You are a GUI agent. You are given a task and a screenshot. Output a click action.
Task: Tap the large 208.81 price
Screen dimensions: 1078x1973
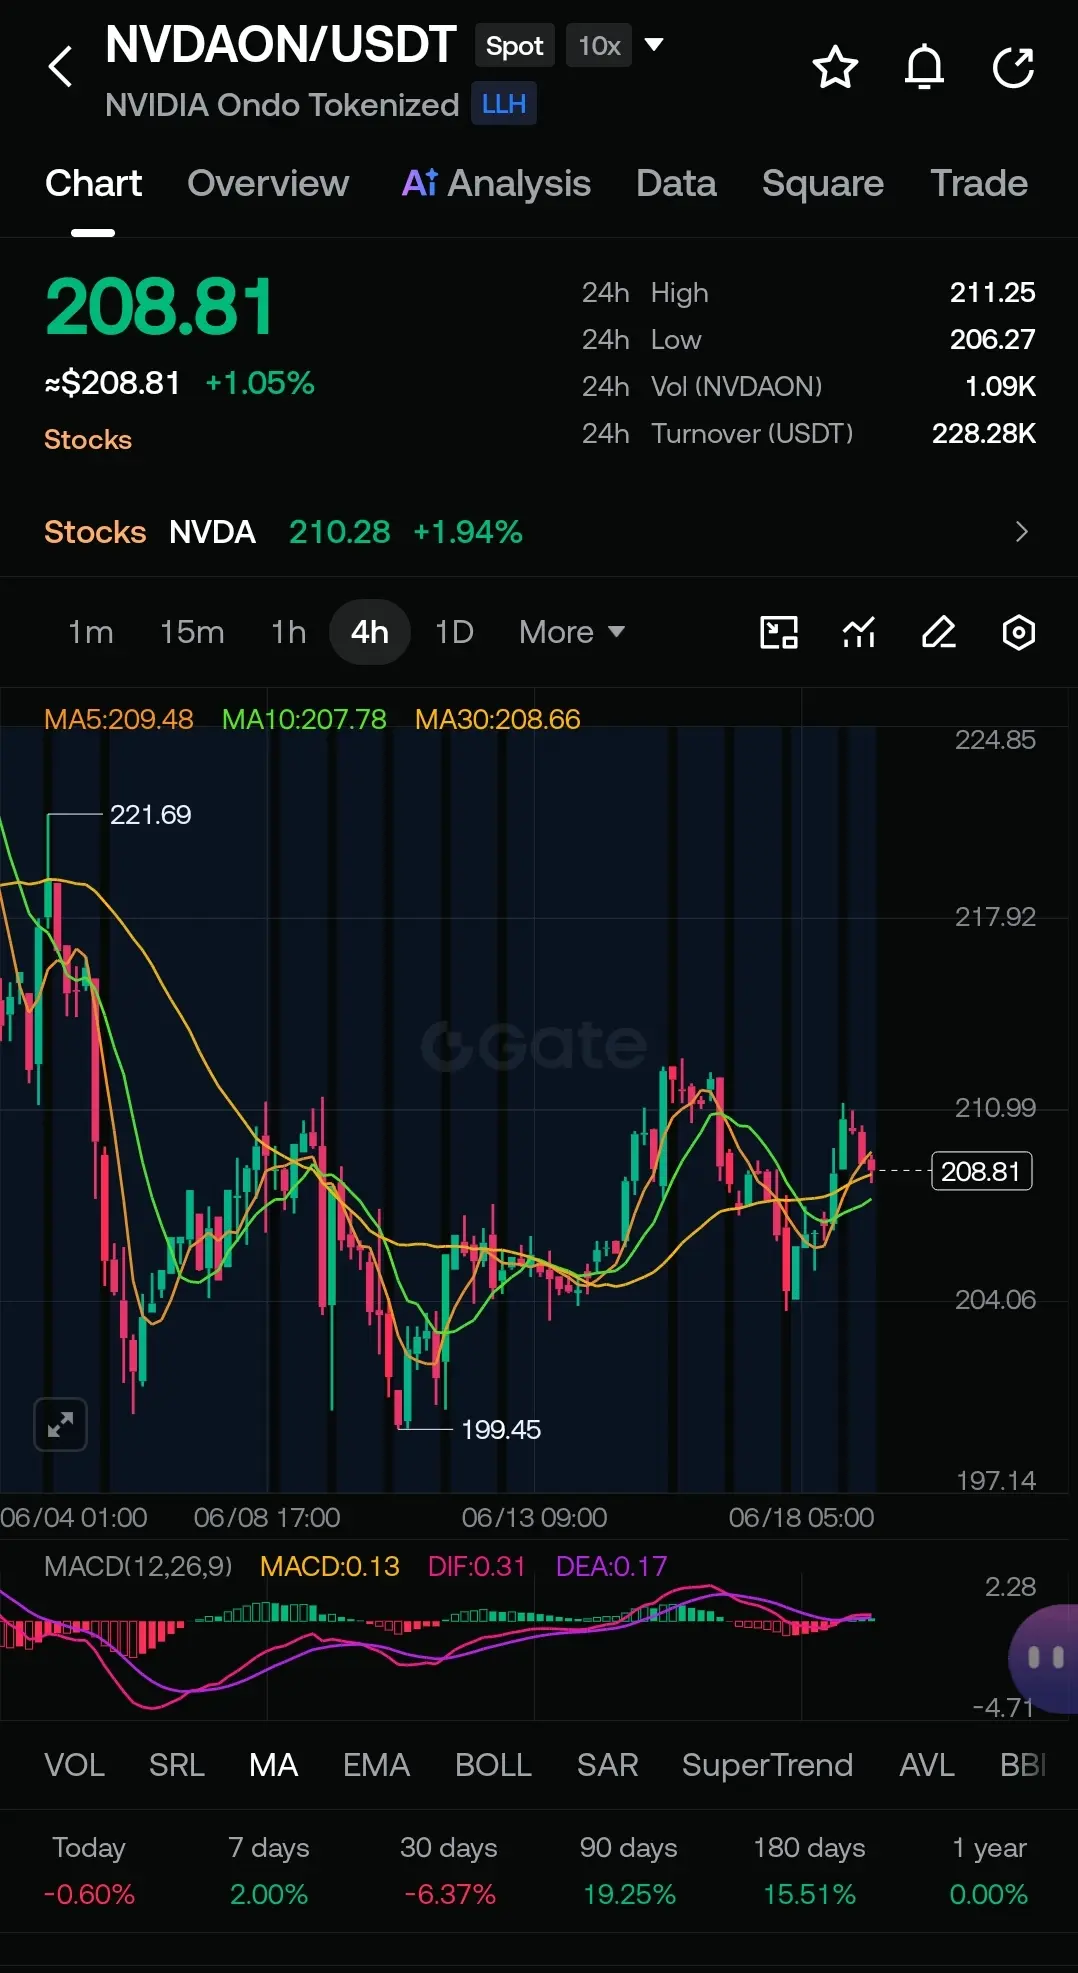tap(159, 307)
